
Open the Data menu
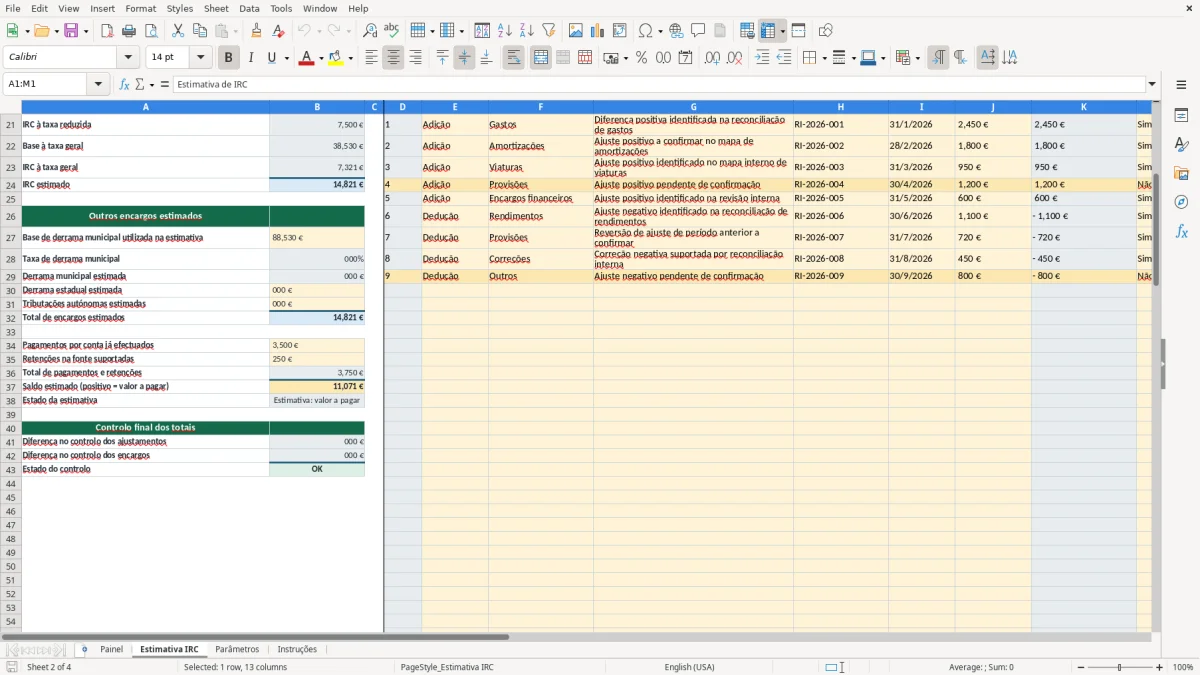tap(249, 8)
